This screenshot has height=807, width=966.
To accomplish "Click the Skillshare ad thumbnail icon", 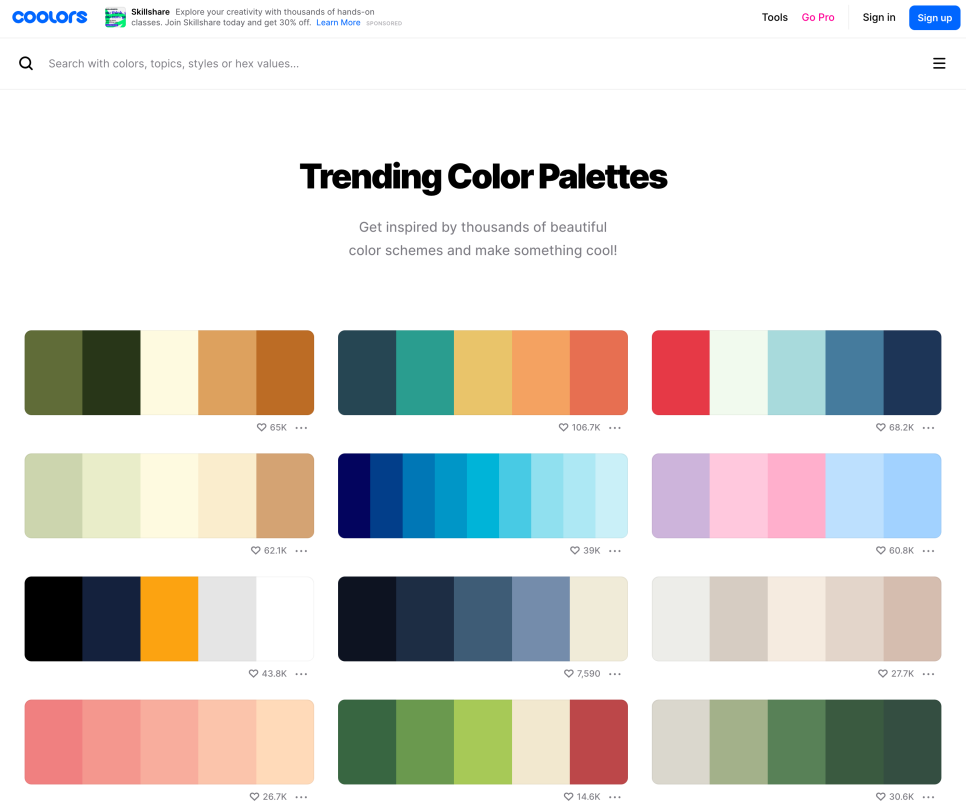I will pyautogui.click(x=115, y=17).
